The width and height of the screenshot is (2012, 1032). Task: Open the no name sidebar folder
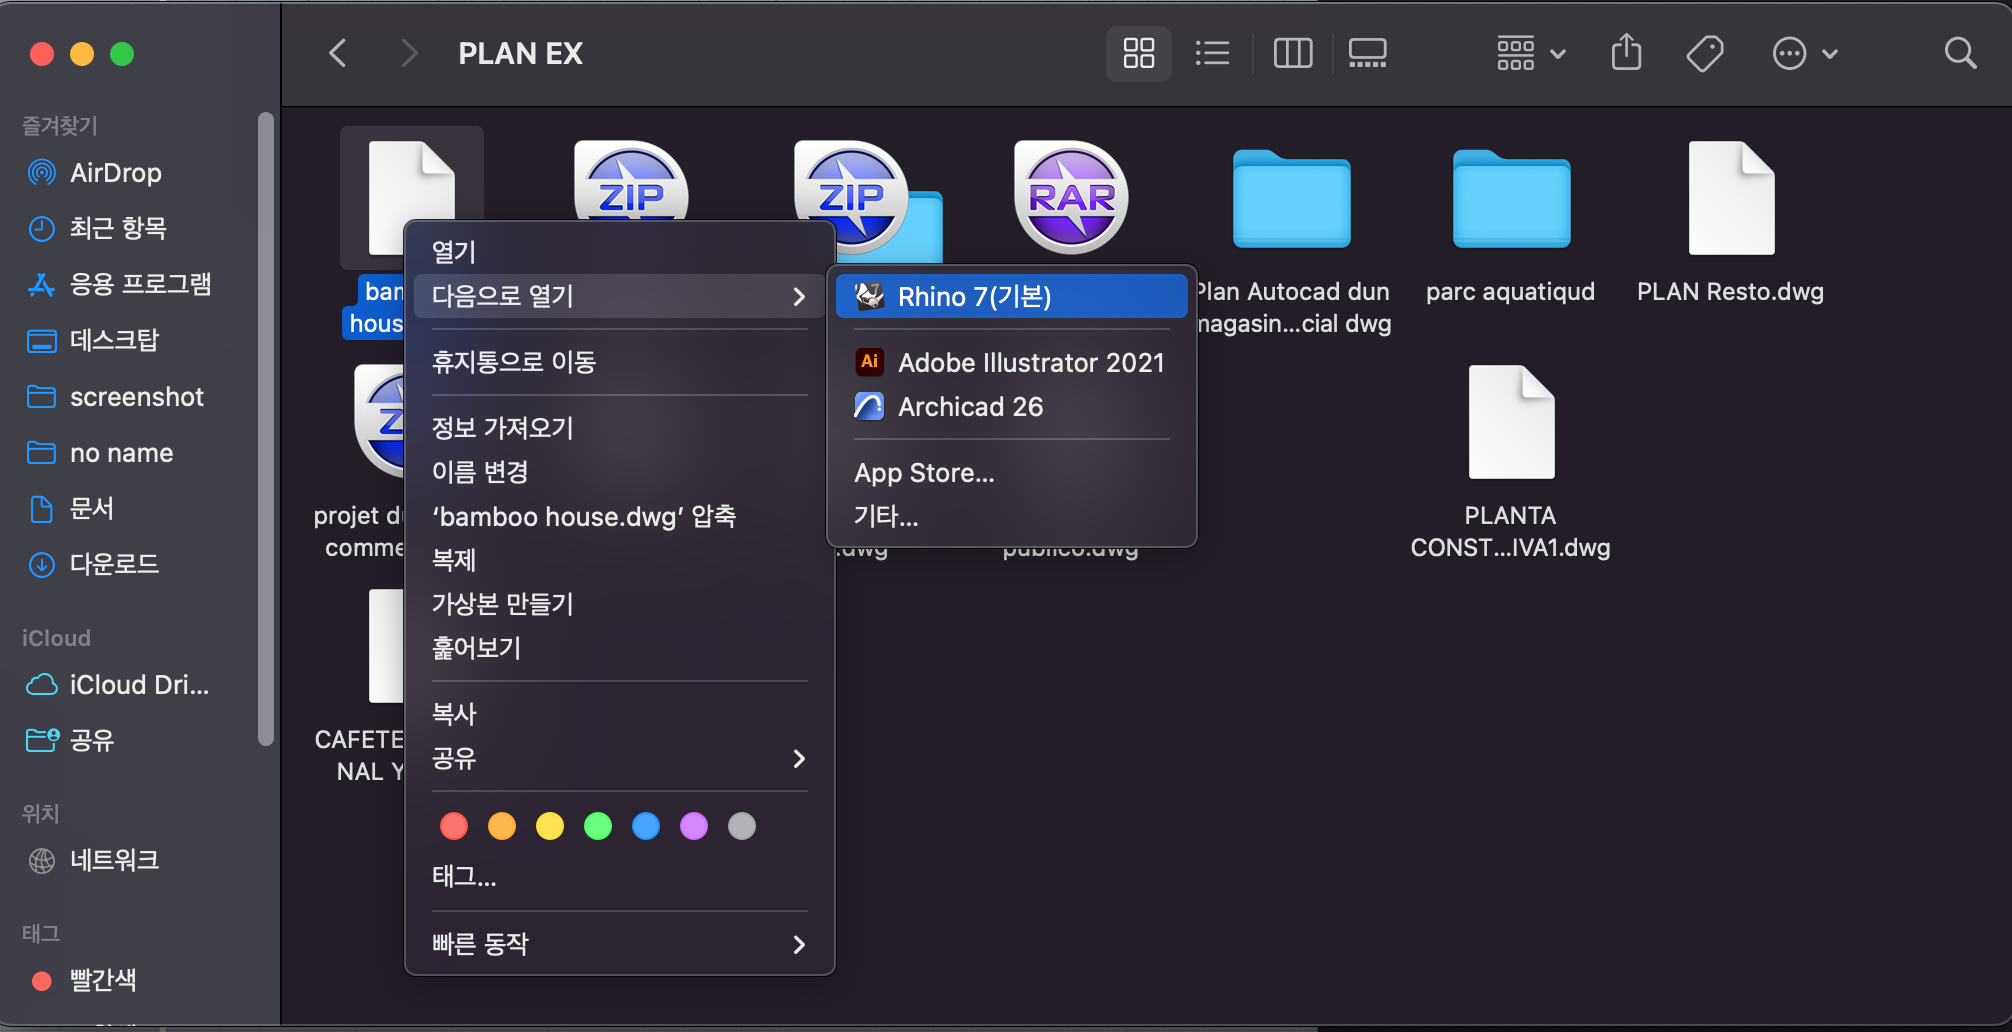coord(121,453)
